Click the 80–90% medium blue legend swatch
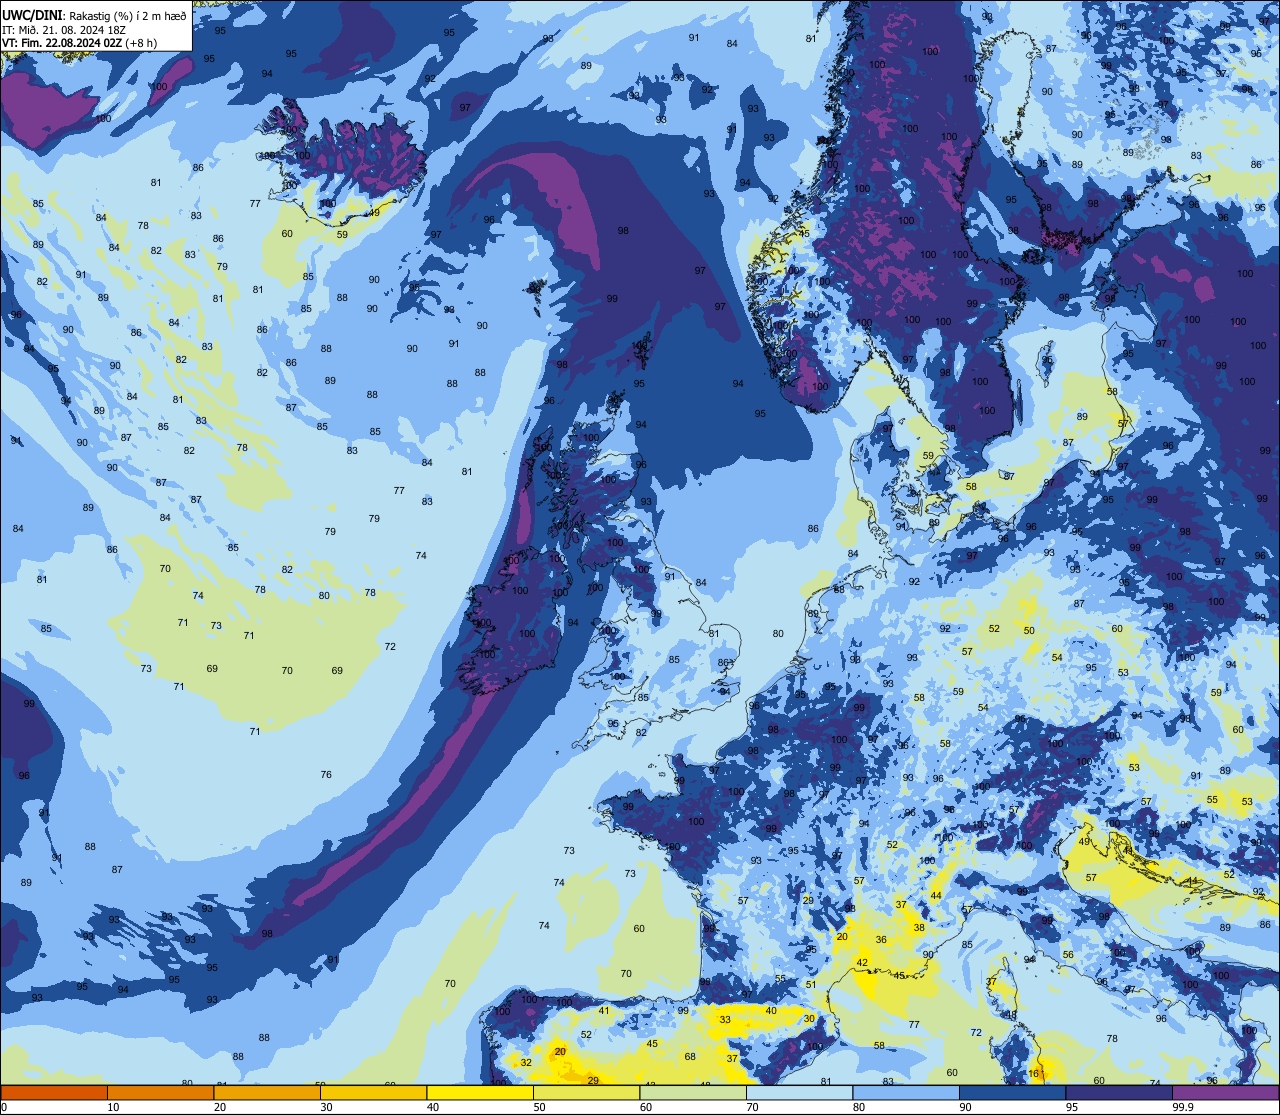1280x1115 pixels. point(906,1092)
